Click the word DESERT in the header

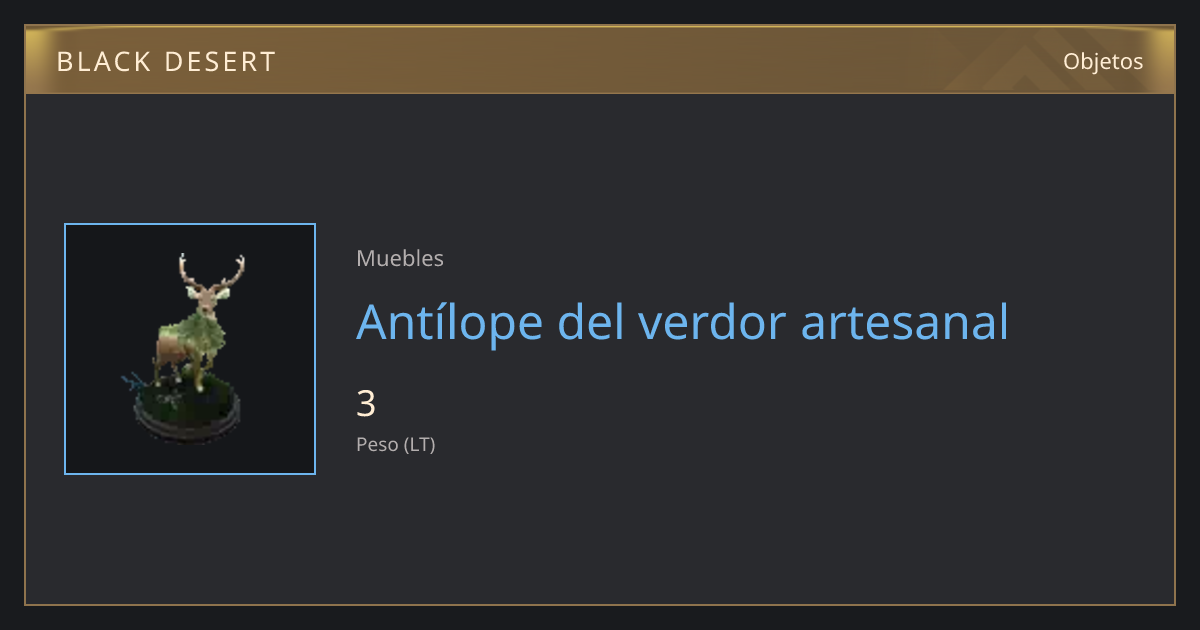220,62
